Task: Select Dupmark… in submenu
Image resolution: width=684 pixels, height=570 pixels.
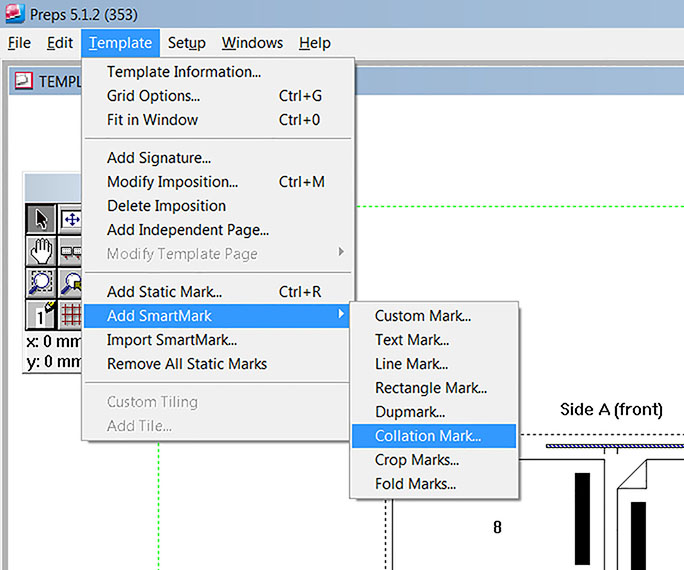Action: 434,411
